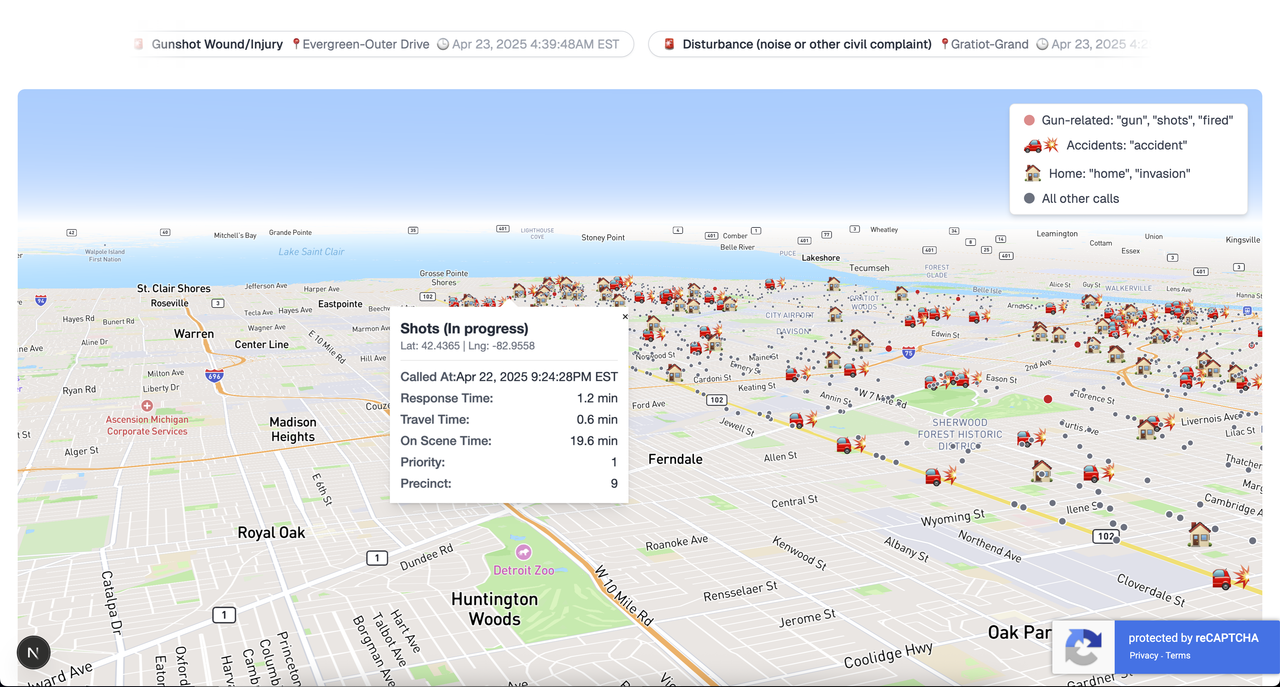This screenshot has height=687, width=1280.
Task: Click the On Scene Time 19.6 min value
Action: click(x=593, y=441)
